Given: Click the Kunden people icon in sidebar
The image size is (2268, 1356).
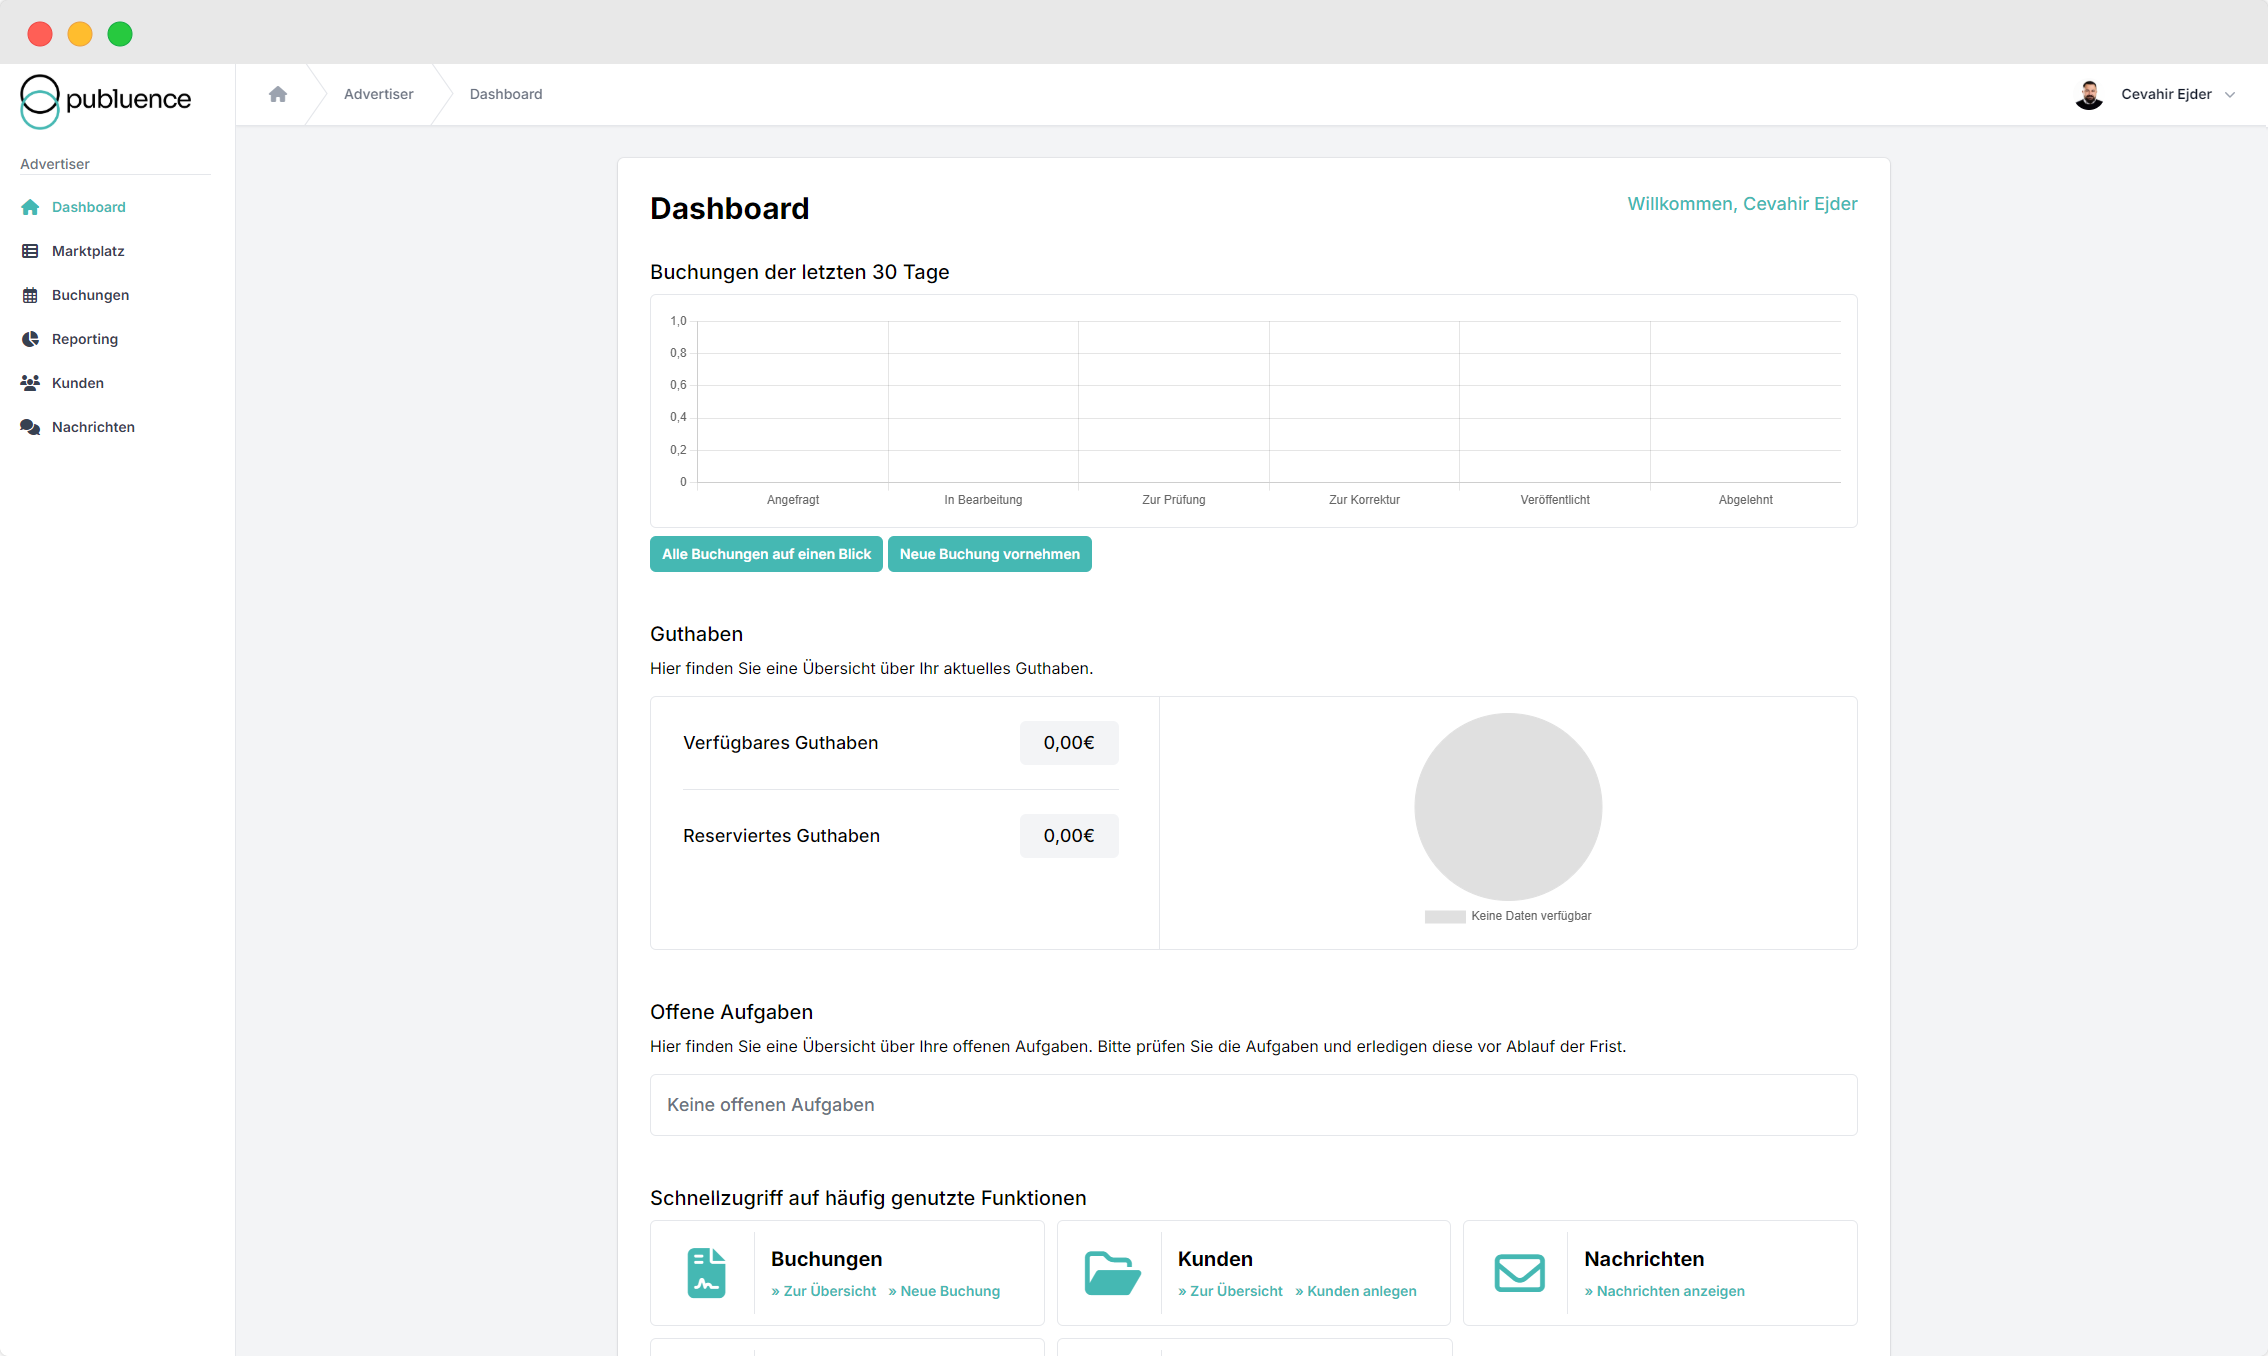Looking at the screenshot, I should point(30,383).
